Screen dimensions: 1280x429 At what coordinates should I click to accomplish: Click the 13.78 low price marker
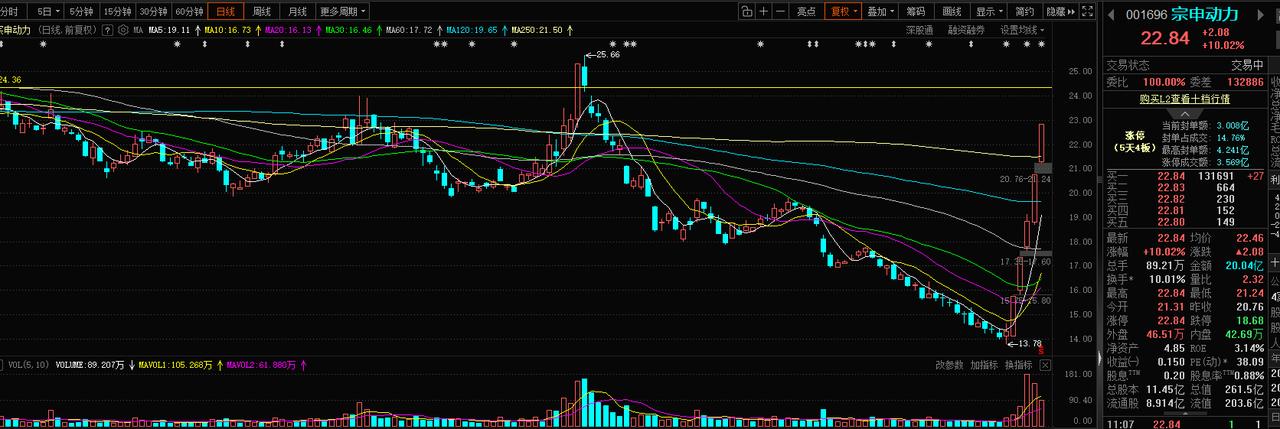tap(1029, 343)
